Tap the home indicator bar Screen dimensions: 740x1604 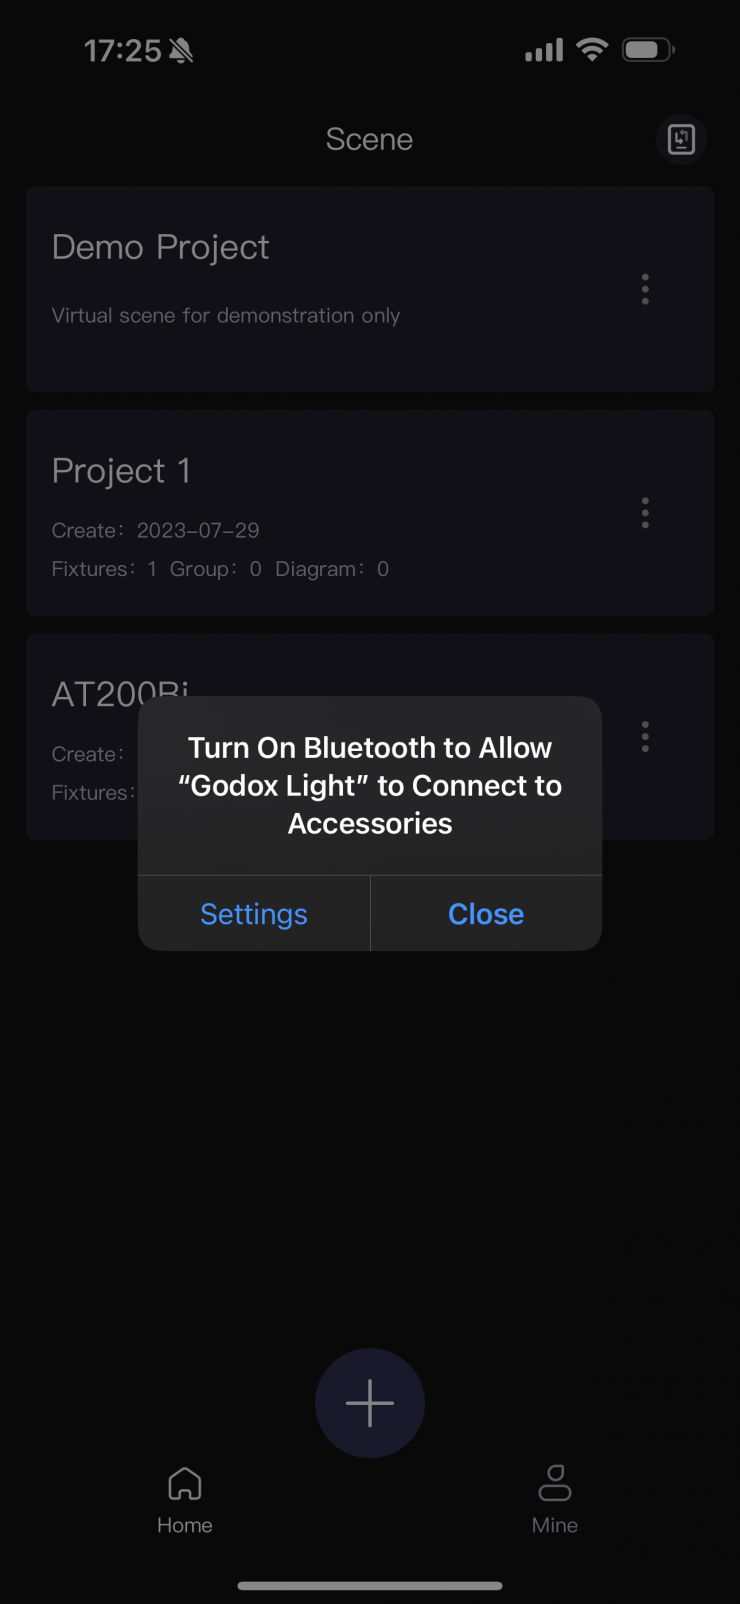coord(370,1585)
